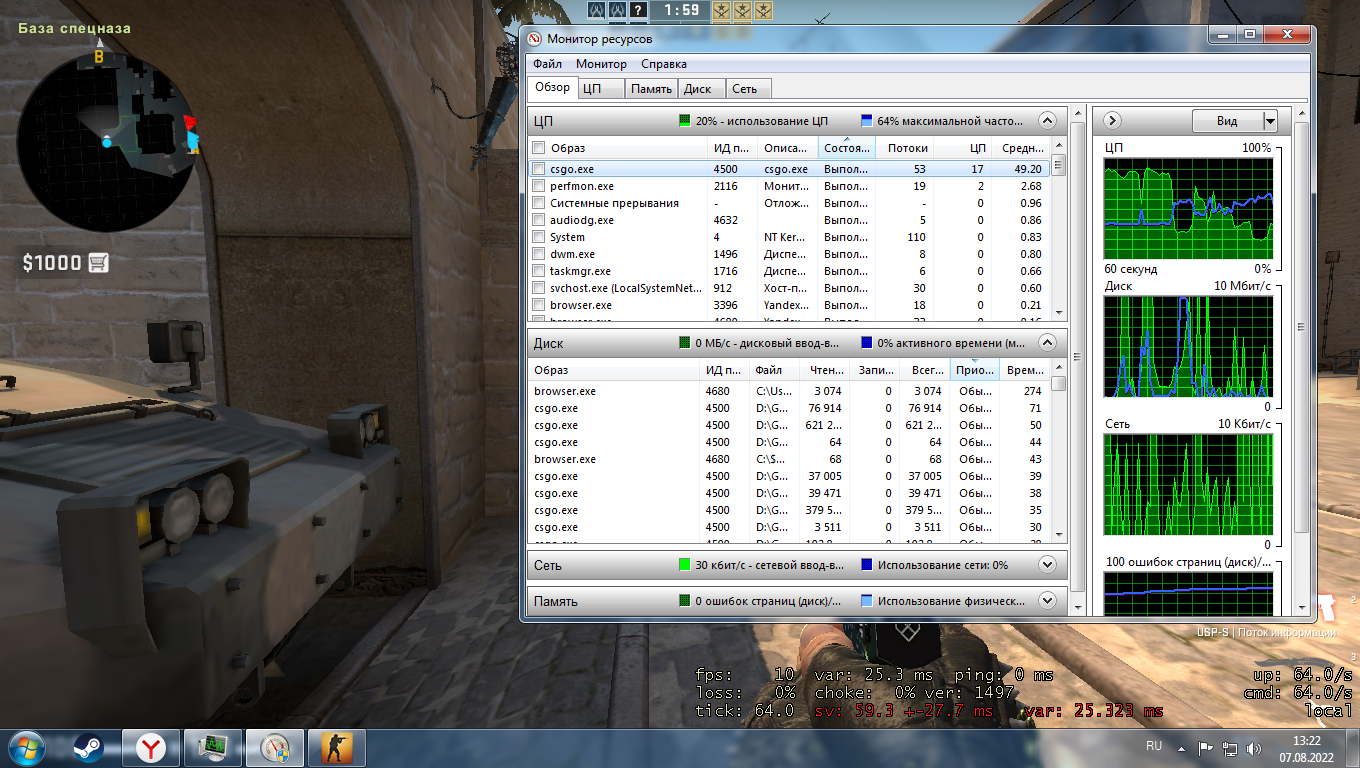Select disk row with 76 914 read bytes
Viewport: 1360px width, 768px height.
[x=790, y=408]
